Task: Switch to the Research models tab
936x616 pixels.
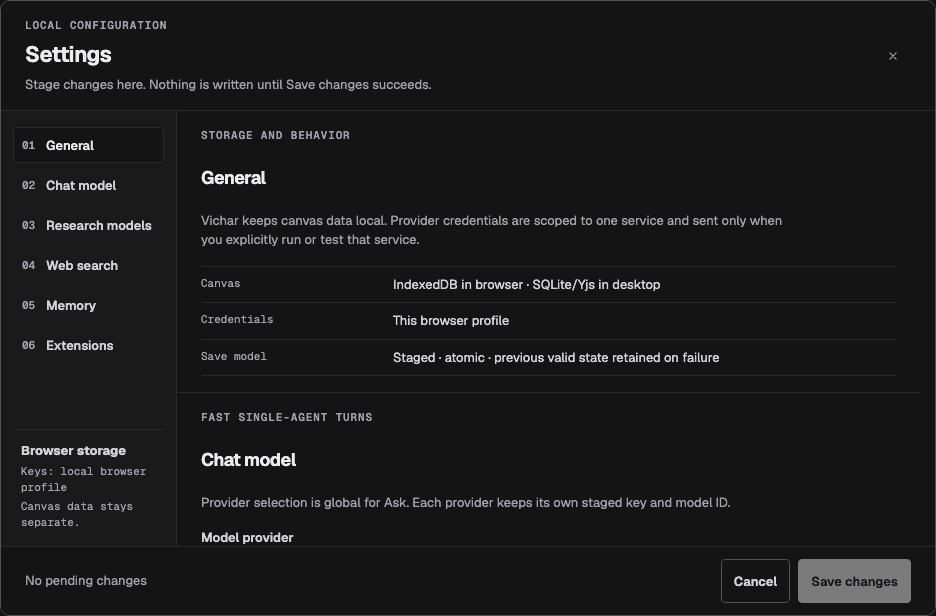Action: click(x=88, y=225)
